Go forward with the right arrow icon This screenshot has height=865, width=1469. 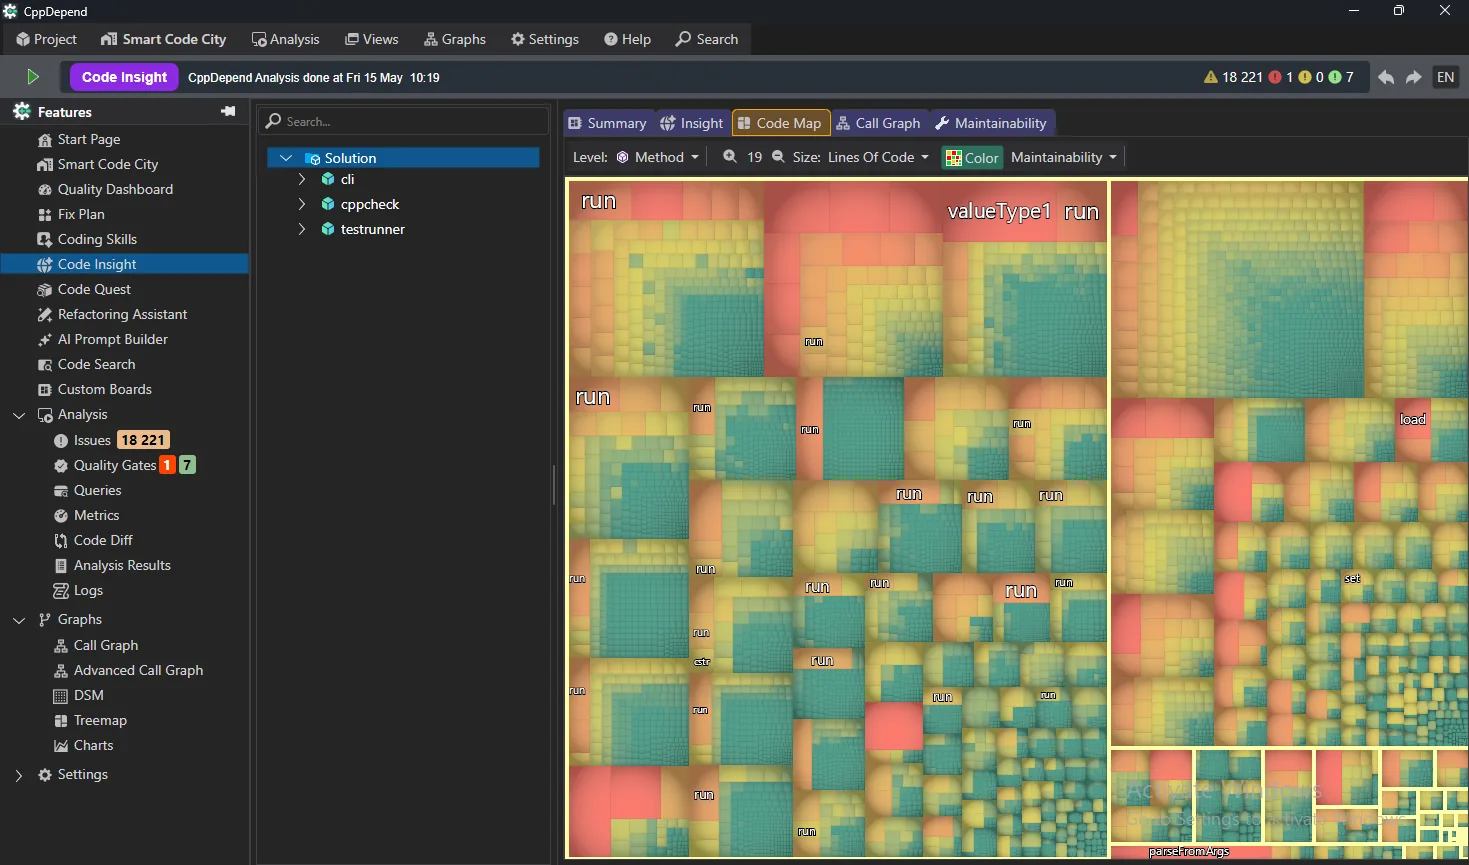1414,77
